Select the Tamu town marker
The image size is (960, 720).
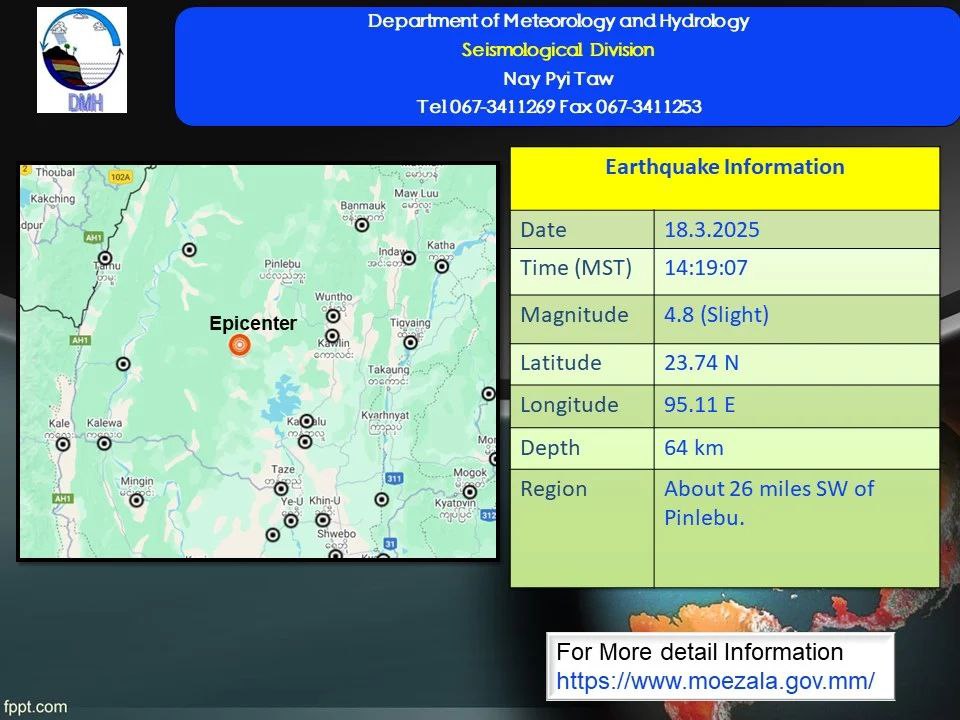105,258
